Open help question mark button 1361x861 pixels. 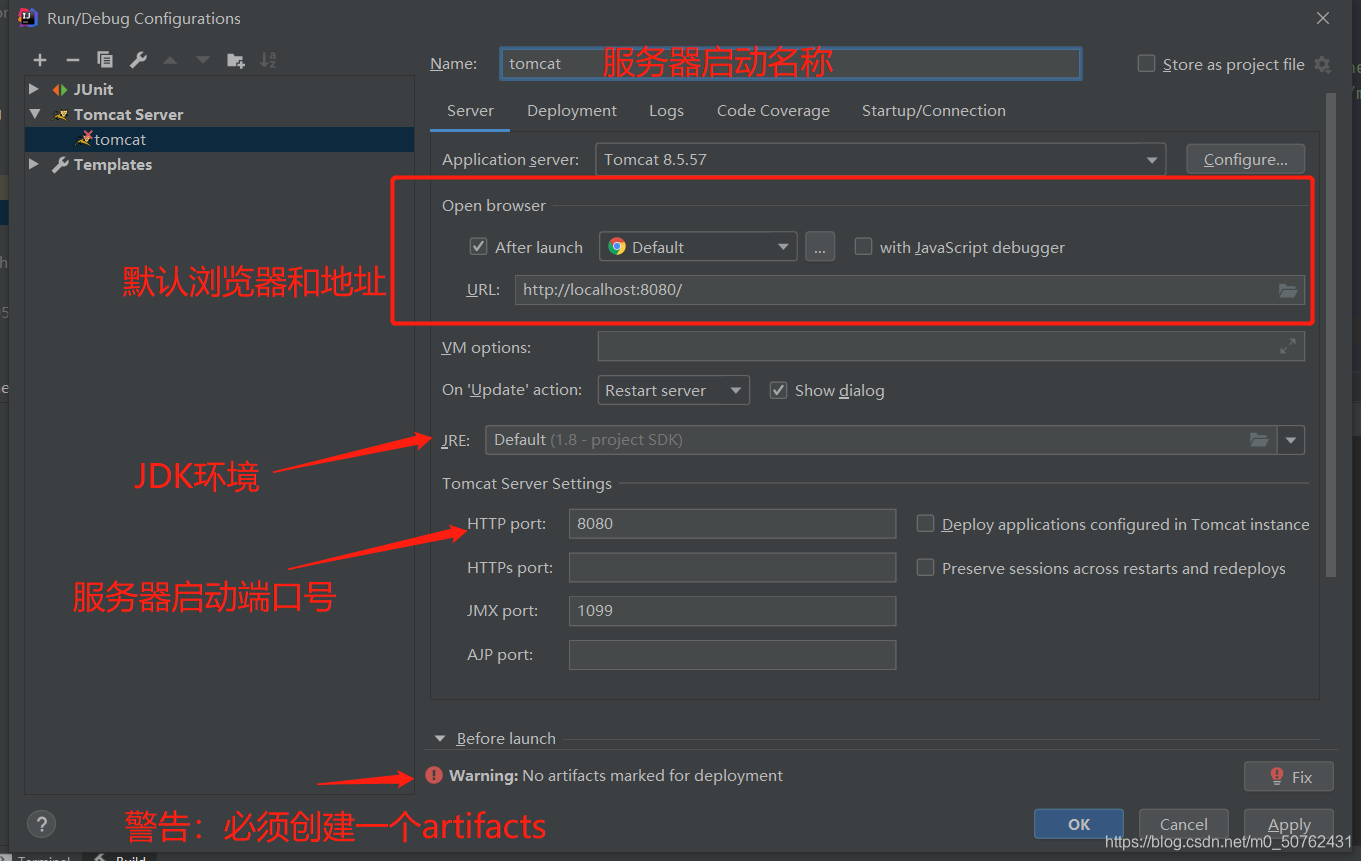point(41,825)
